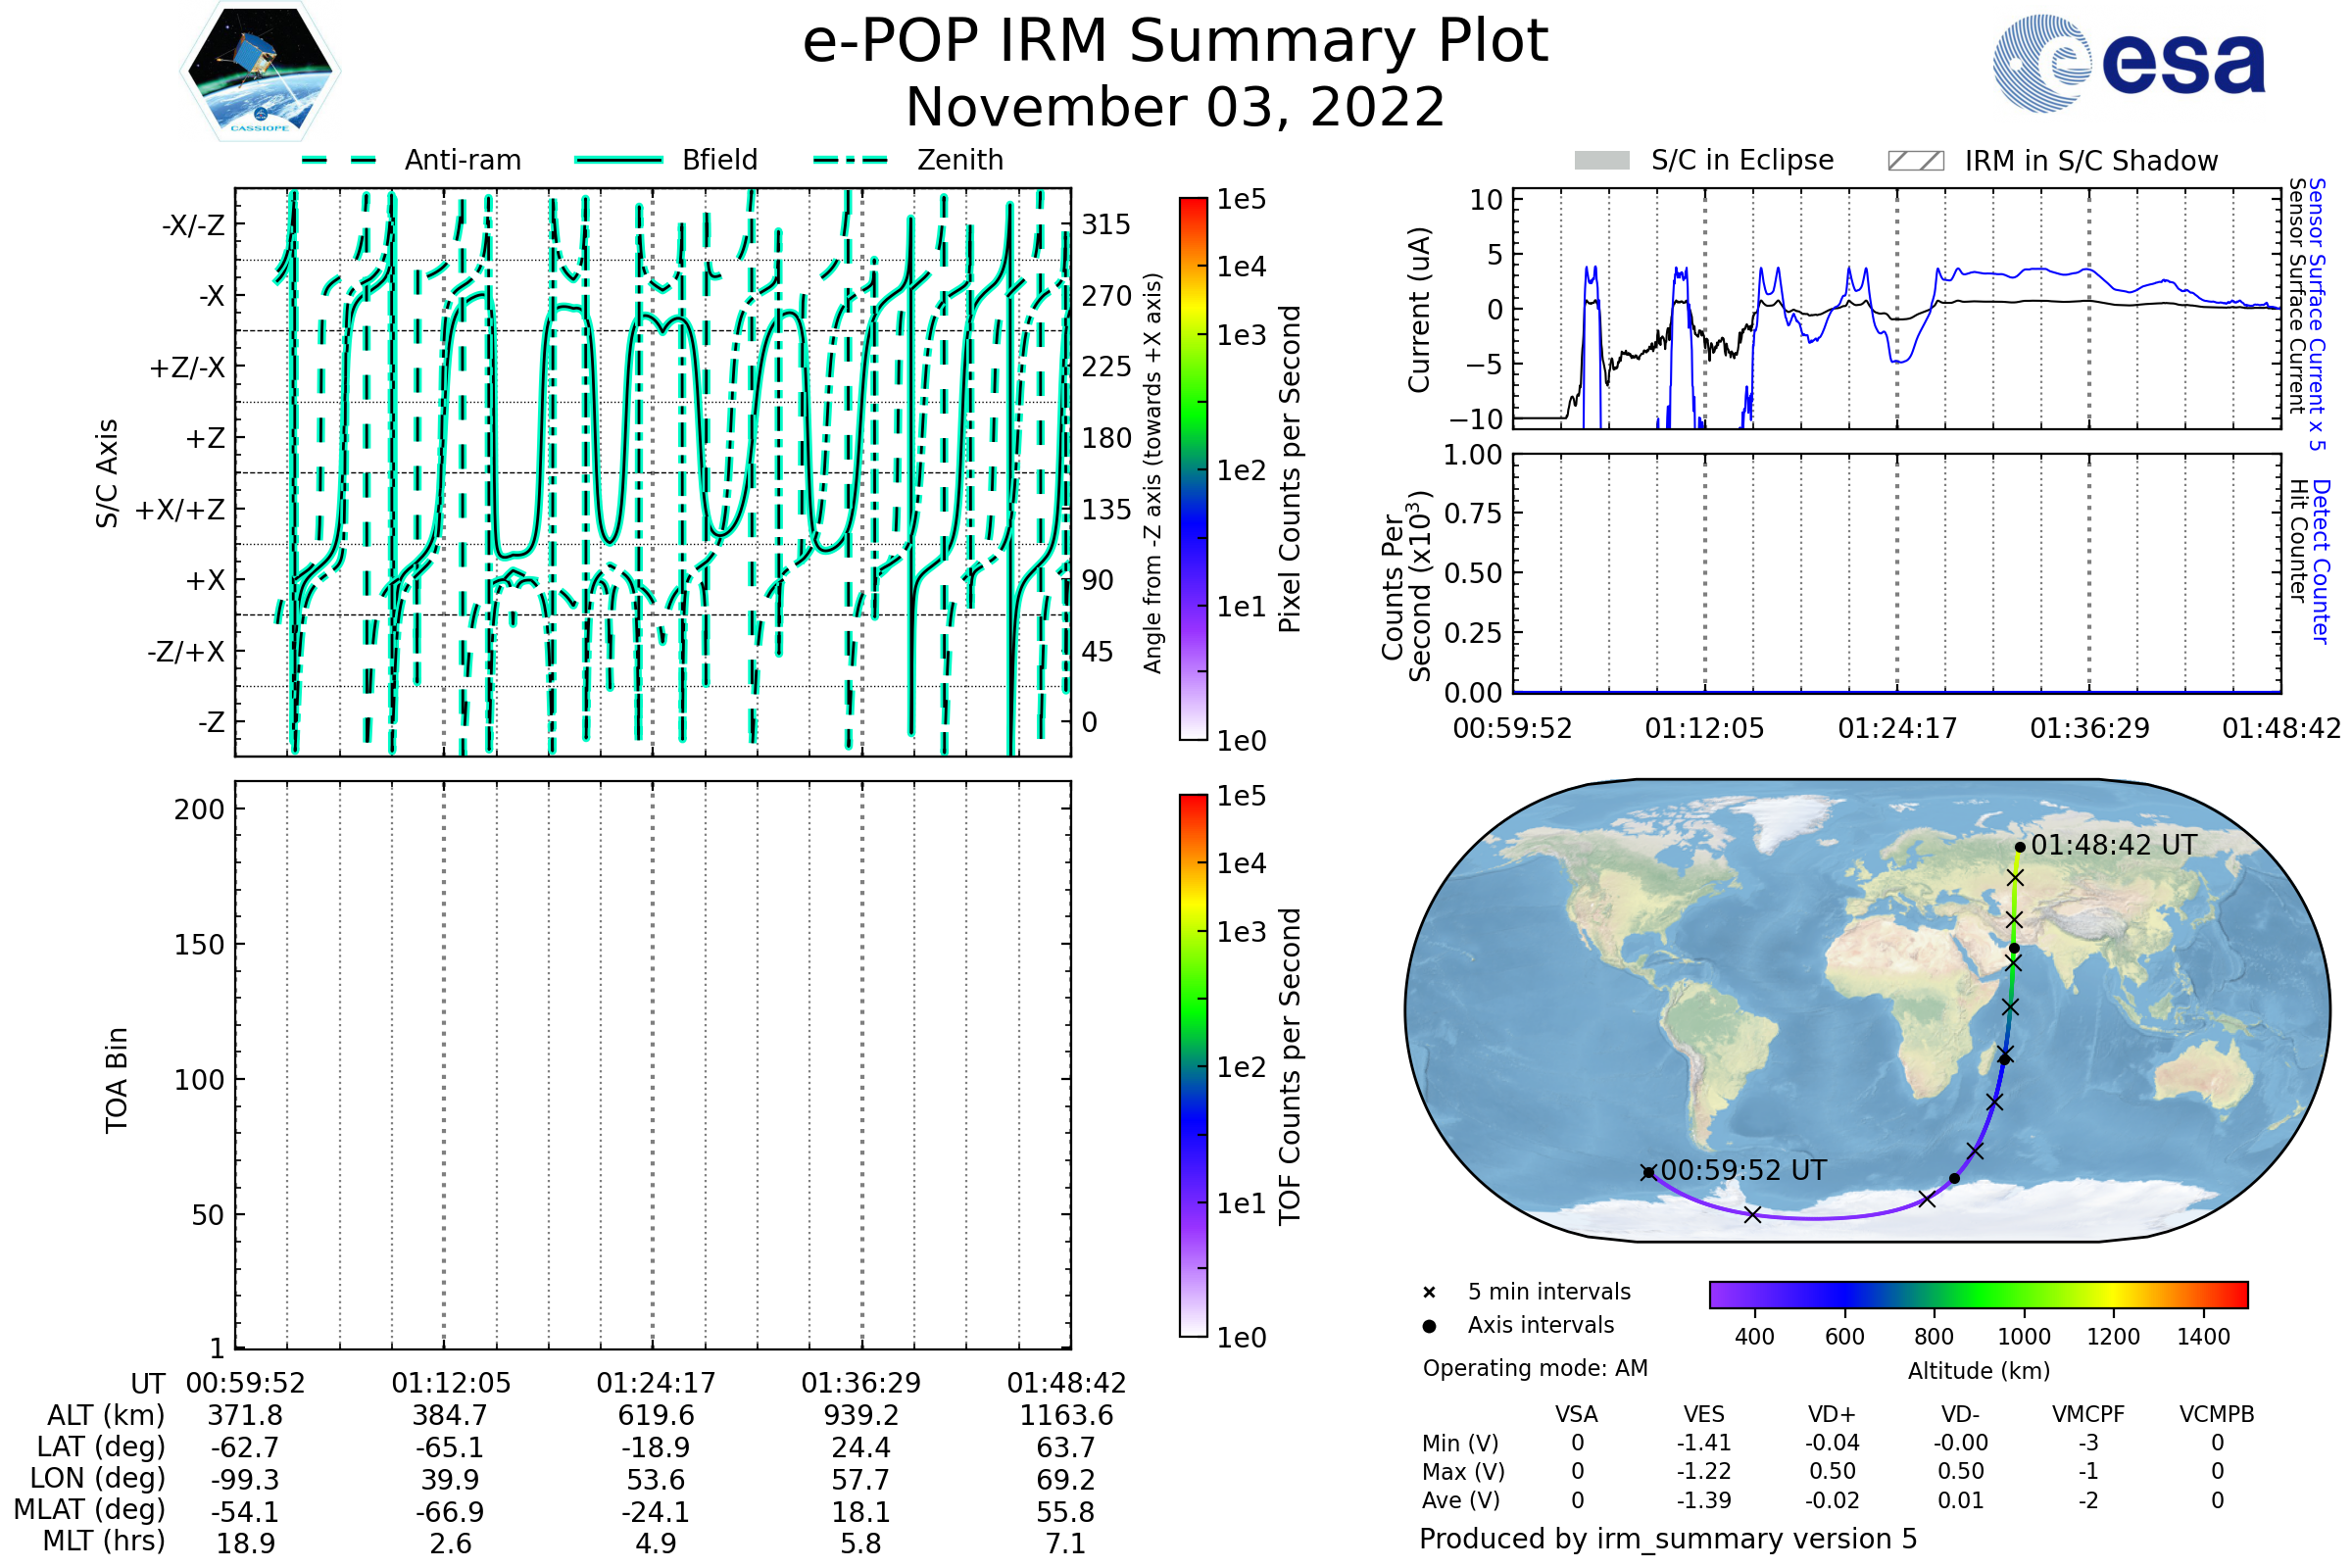The width and height of the screenshot is (2352, 1568).
Task: Click the 01:48:42 UT endpoint on map
Action: [2020, 847]
